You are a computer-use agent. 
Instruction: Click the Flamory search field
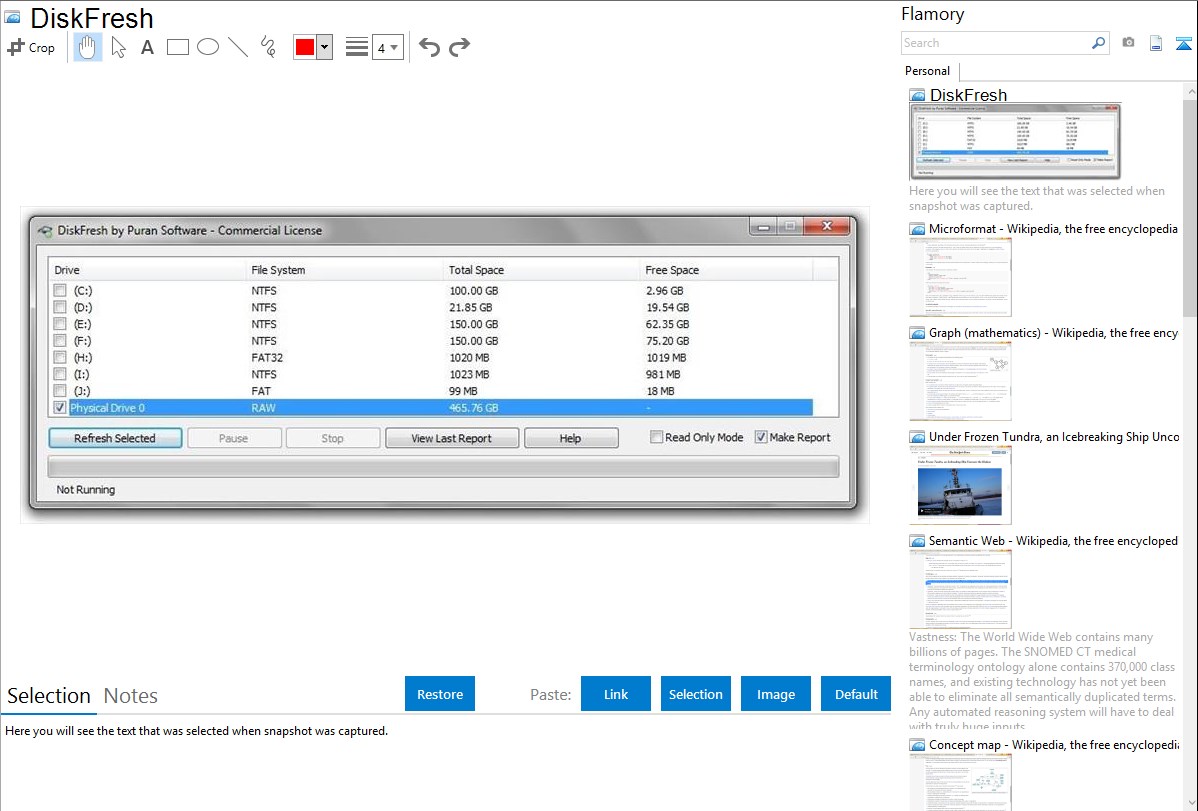click(995, 43)
